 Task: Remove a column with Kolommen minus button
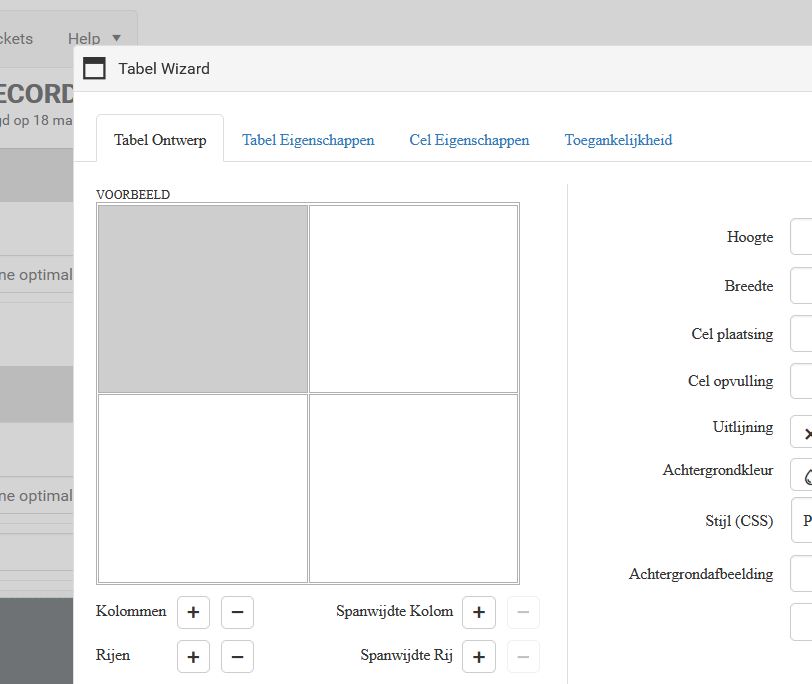coord(237,612)
